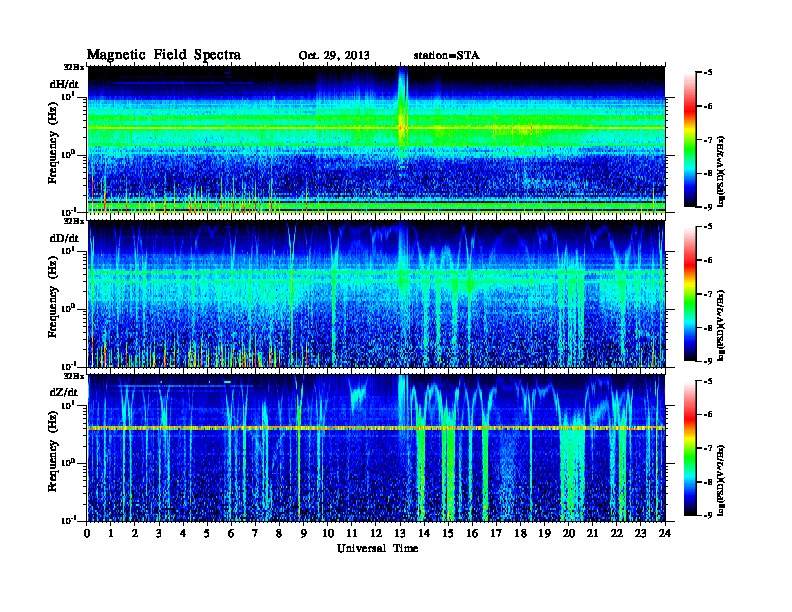Click the log(PSD) units label beside dH/dt colorbar
The image size is (792, 612).
point(721,171)
